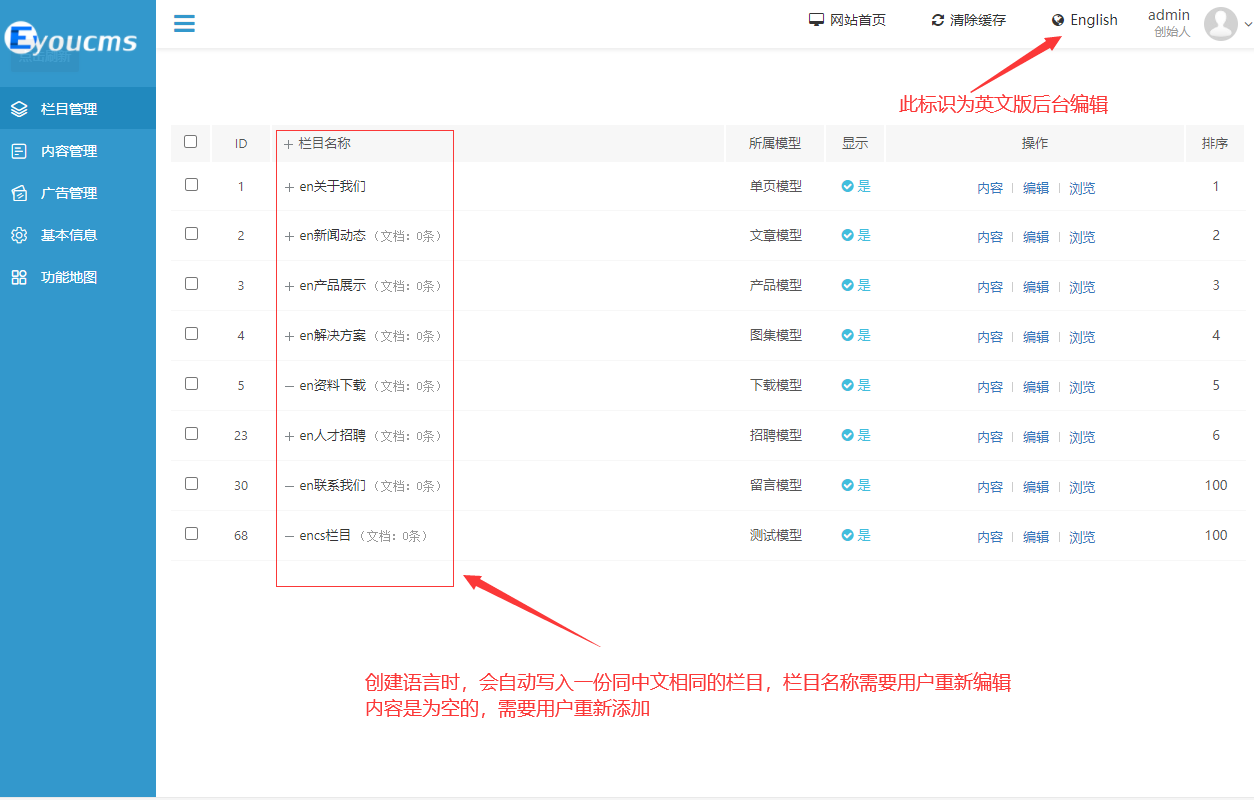Click 浏览 link for encs栏目
The height and width of the screenshot is (800, 1254).
[x=1082, y=536]
